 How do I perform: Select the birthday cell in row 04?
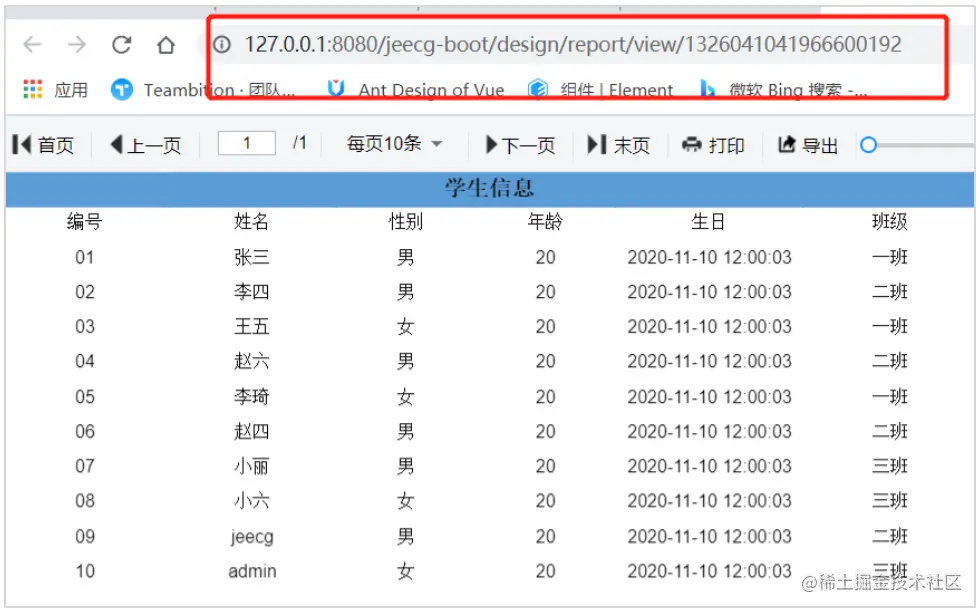[x=709, y=360]
